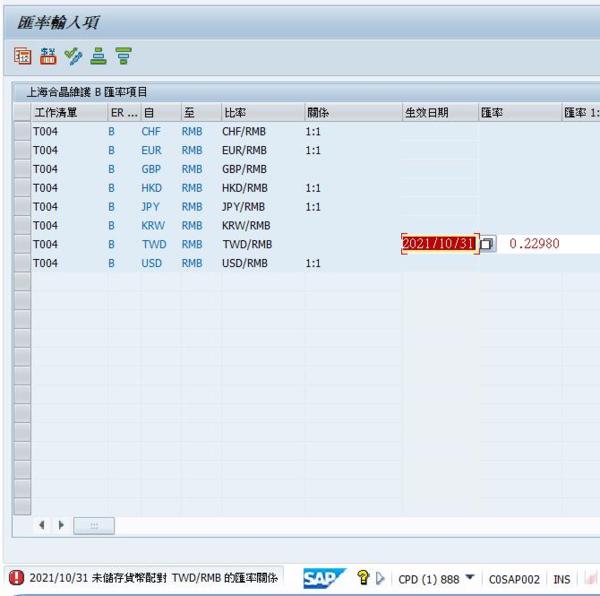The height and width of the screenshot is (596, 600).
Task: Click the sort ascending icon in the toolbar
Action: [x=98, y=57]
